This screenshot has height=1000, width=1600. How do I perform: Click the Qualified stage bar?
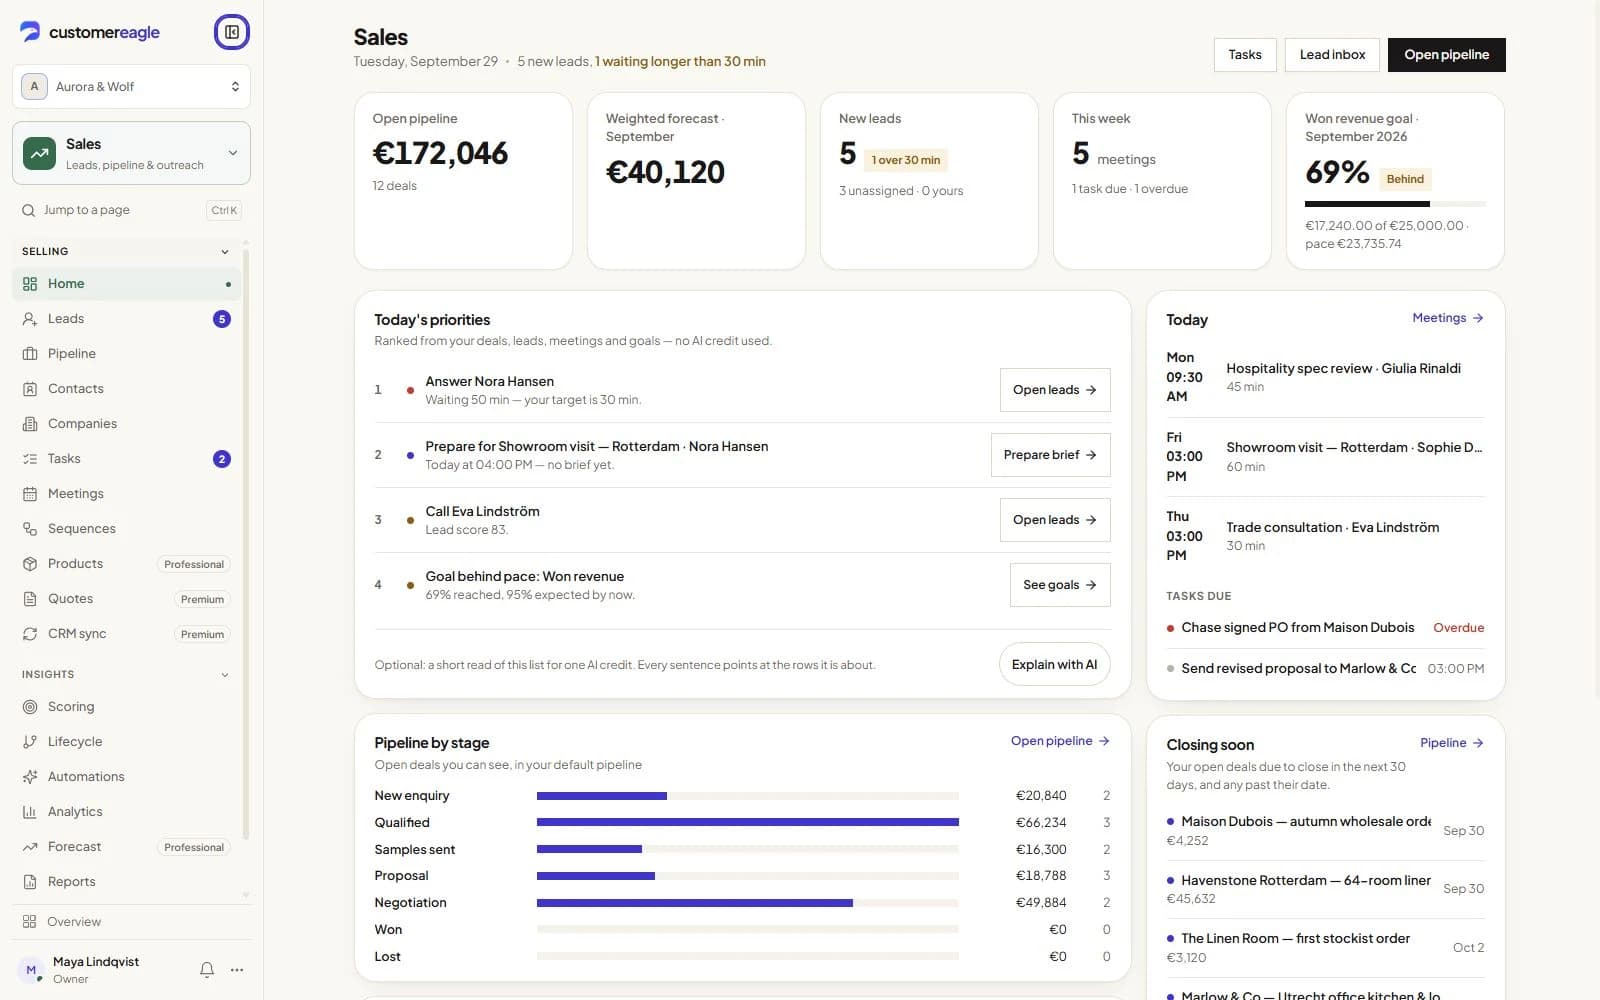coord(748,822)
